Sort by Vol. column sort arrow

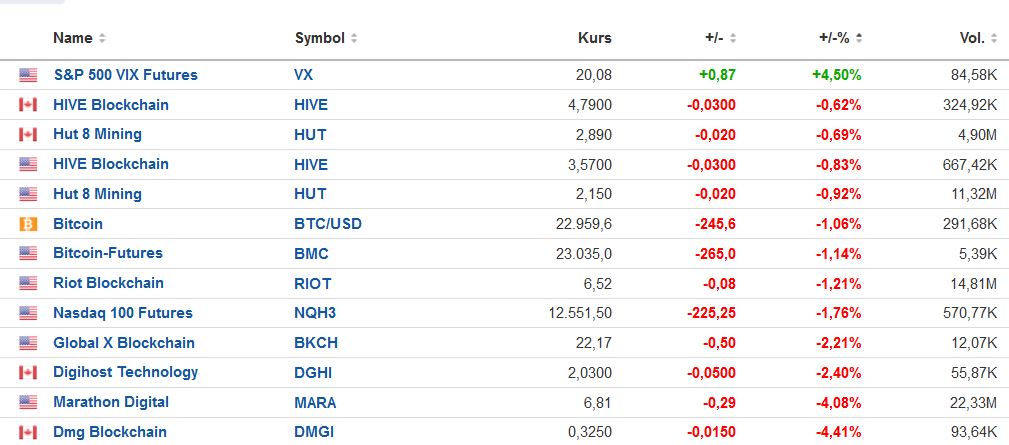pos(993,39)
